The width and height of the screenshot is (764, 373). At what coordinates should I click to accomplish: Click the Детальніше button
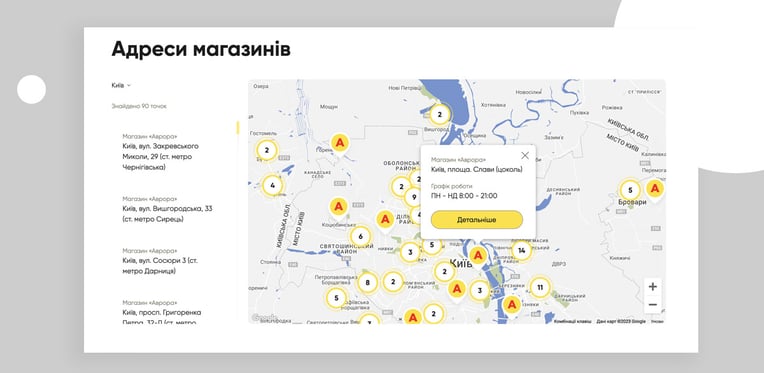pos(477,220)
